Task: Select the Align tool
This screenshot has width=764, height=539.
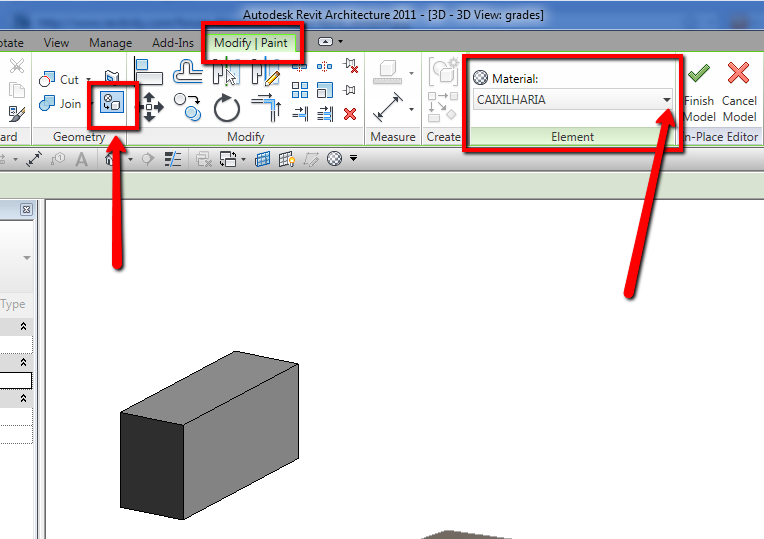Action: pos(149,72)
